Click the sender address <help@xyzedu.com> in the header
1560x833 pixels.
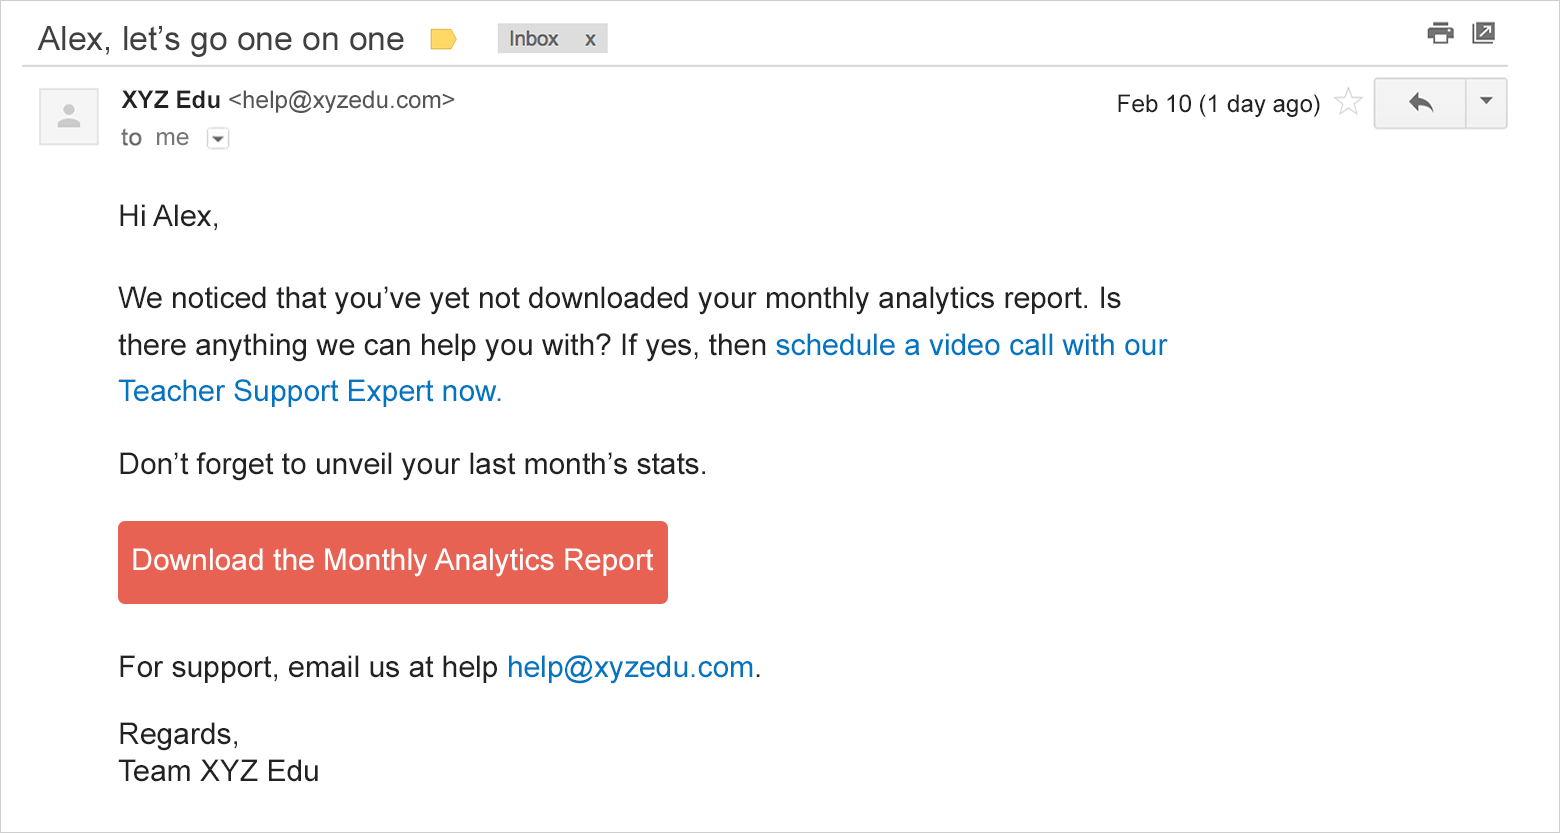[341, 100]
